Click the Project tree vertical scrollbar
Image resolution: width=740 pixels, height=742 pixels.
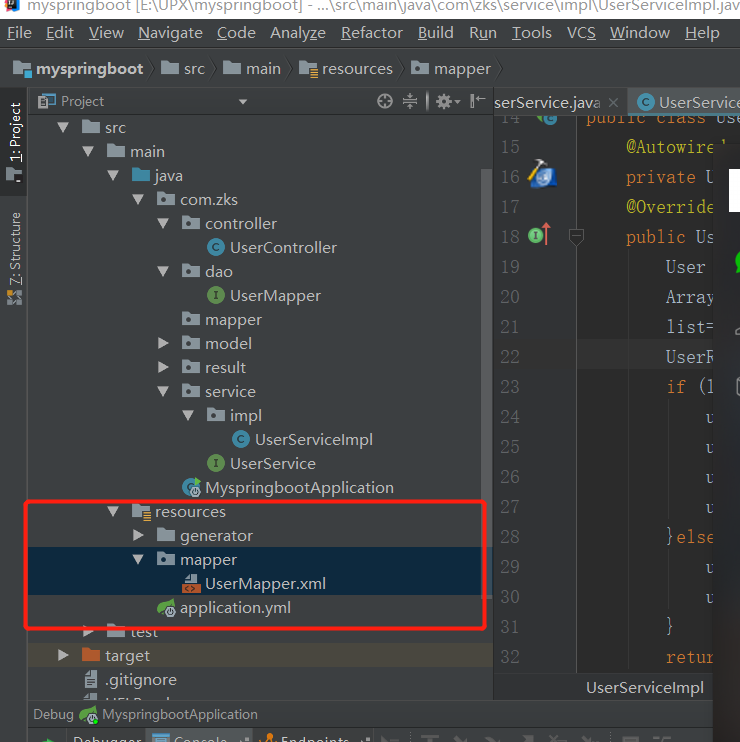tap(486, 383)
